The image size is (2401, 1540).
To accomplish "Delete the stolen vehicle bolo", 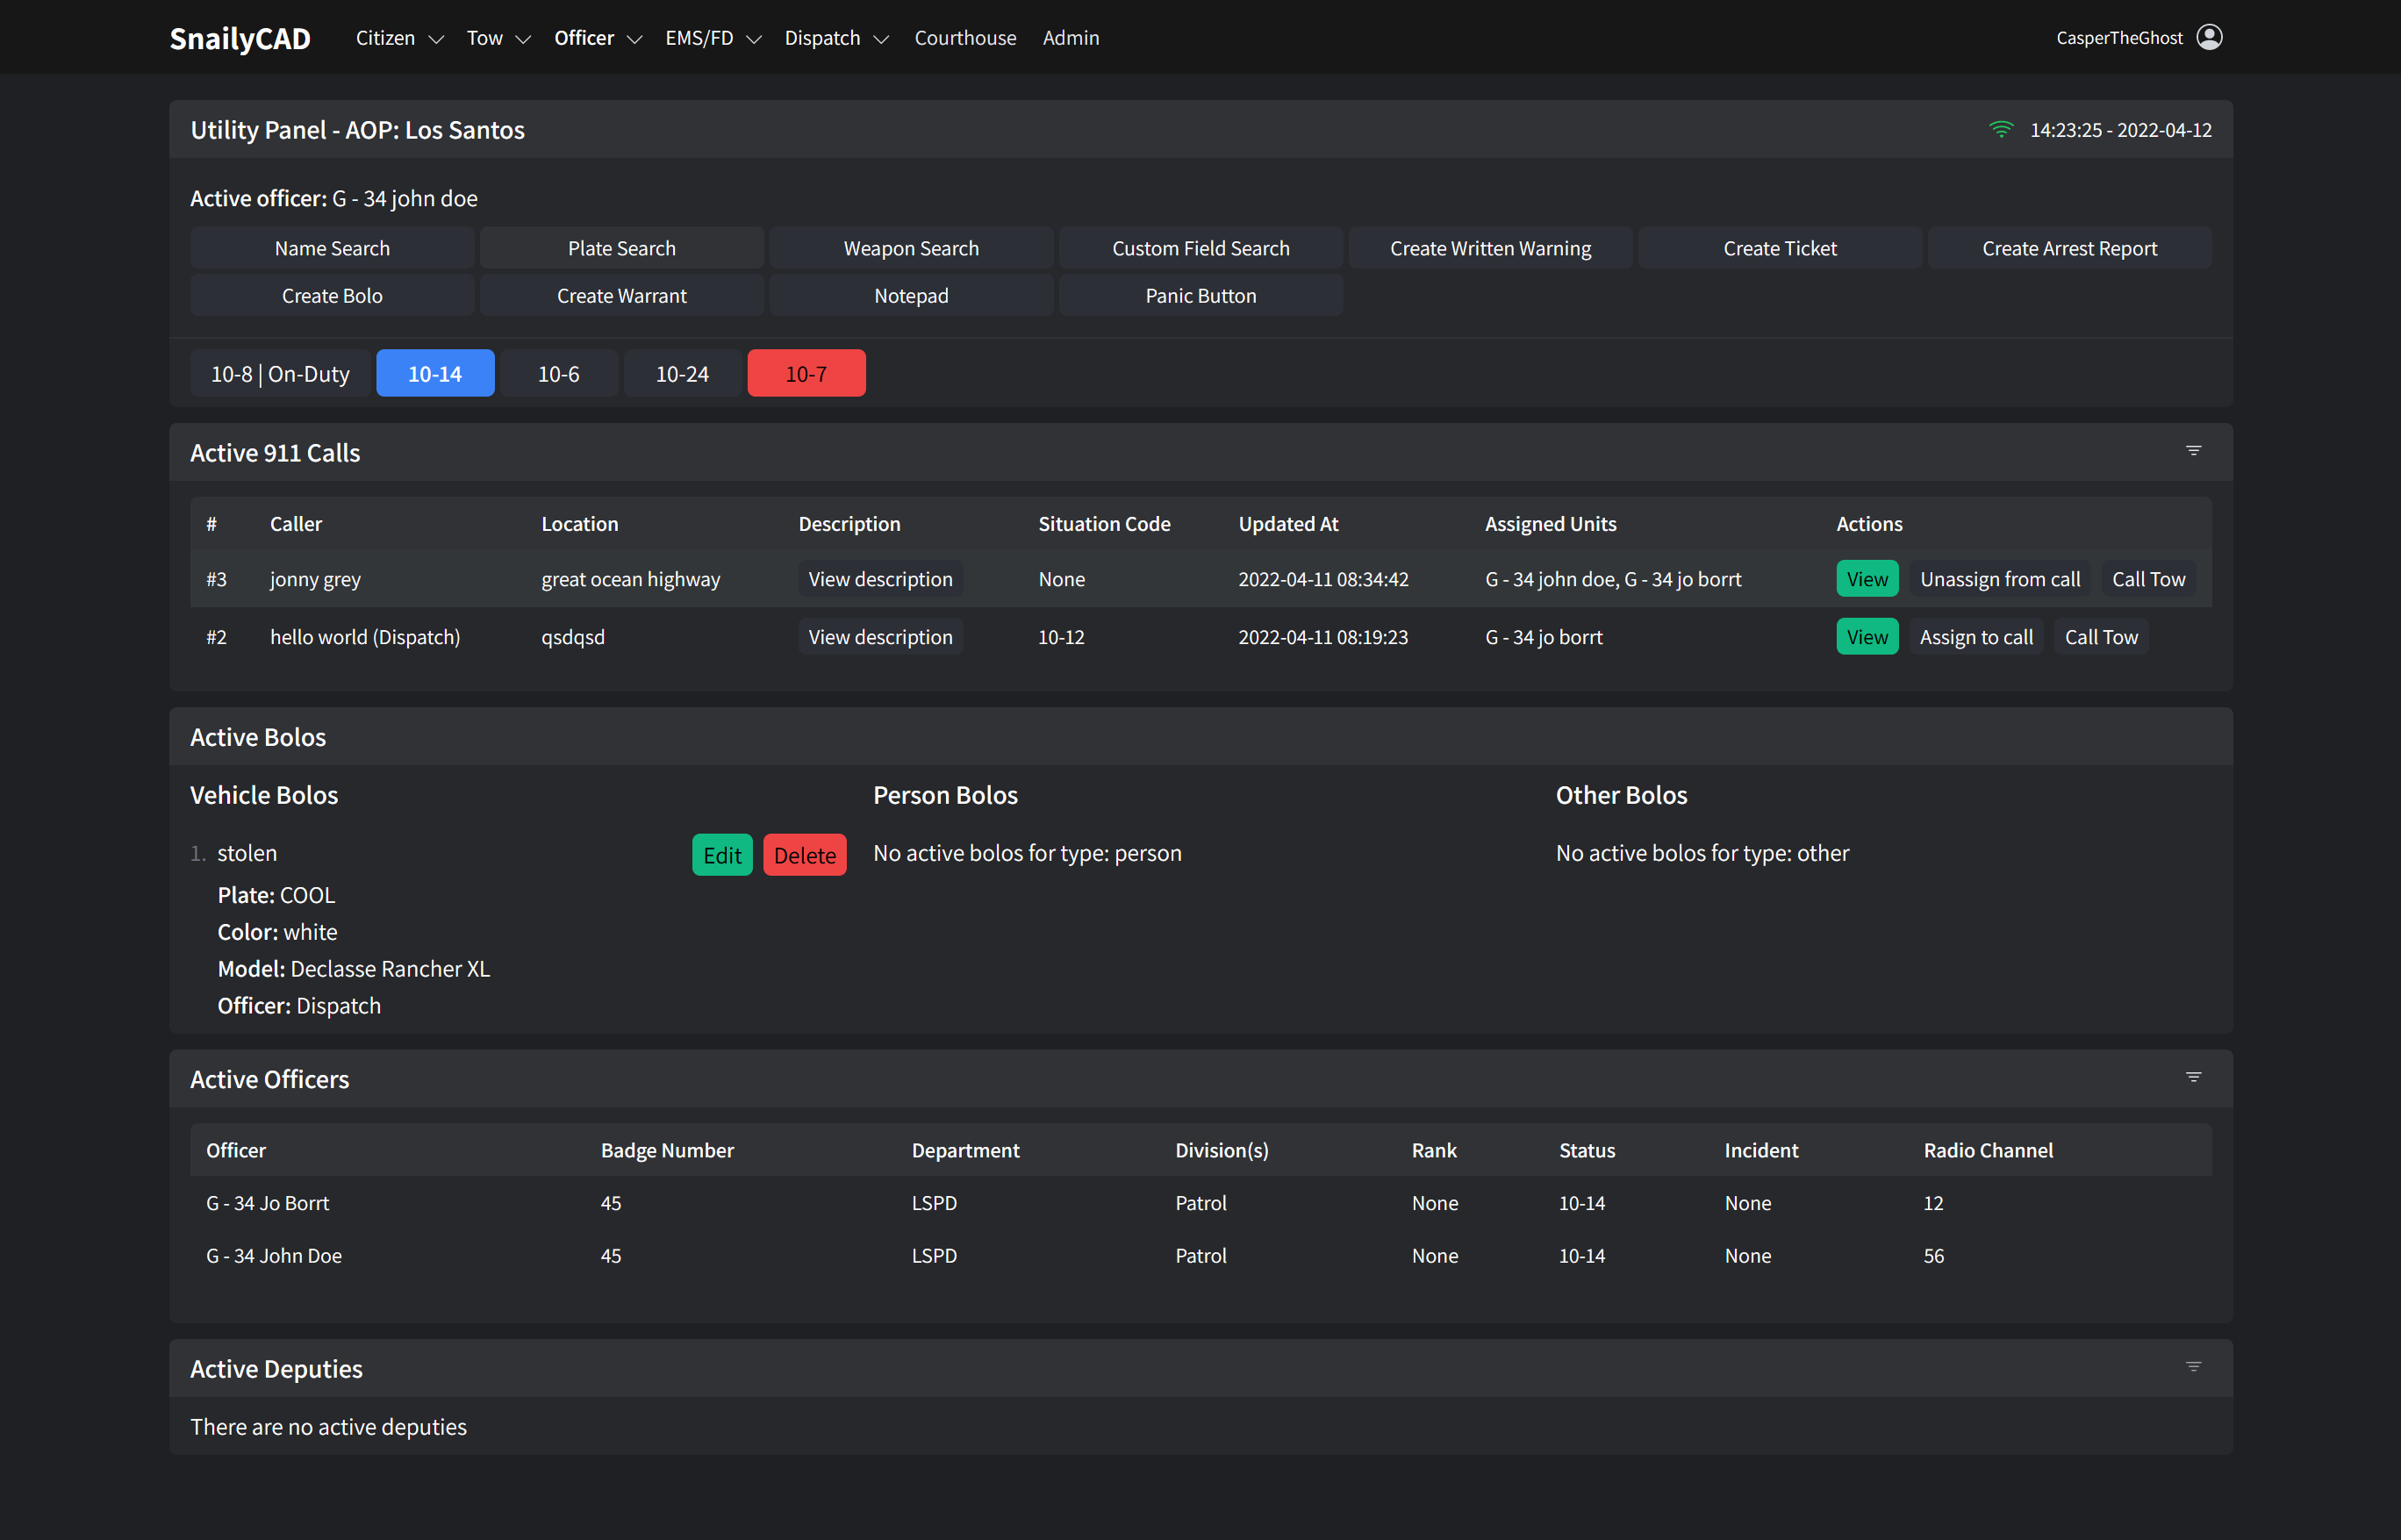I will pyautogui.click(x=804, y=854).
